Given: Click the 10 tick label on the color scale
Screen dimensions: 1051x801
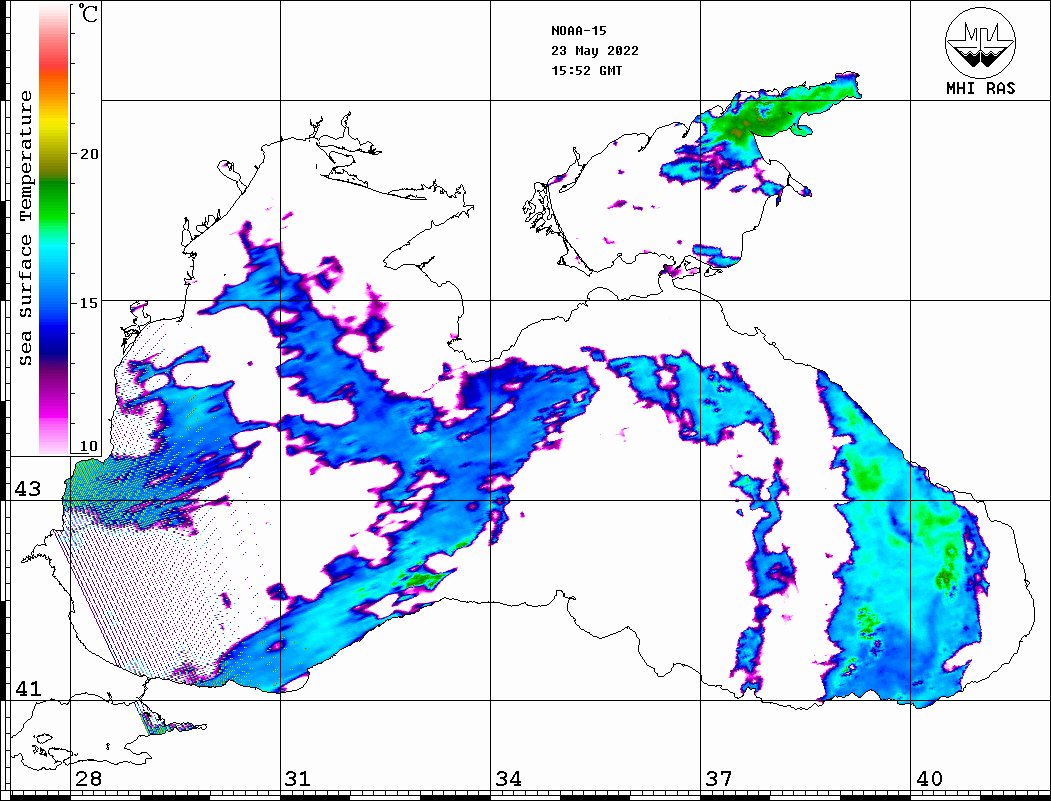Looking at the screenshot, I should 88,446.
